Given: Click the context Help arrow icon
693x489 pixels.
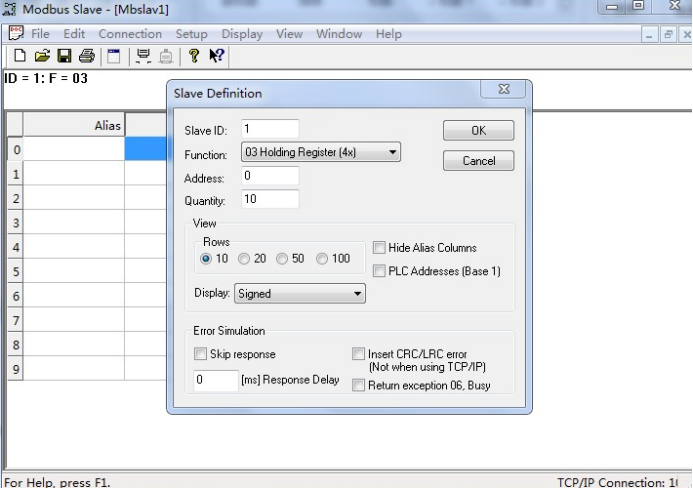Looking at the screenshot, I should point(217,56).
